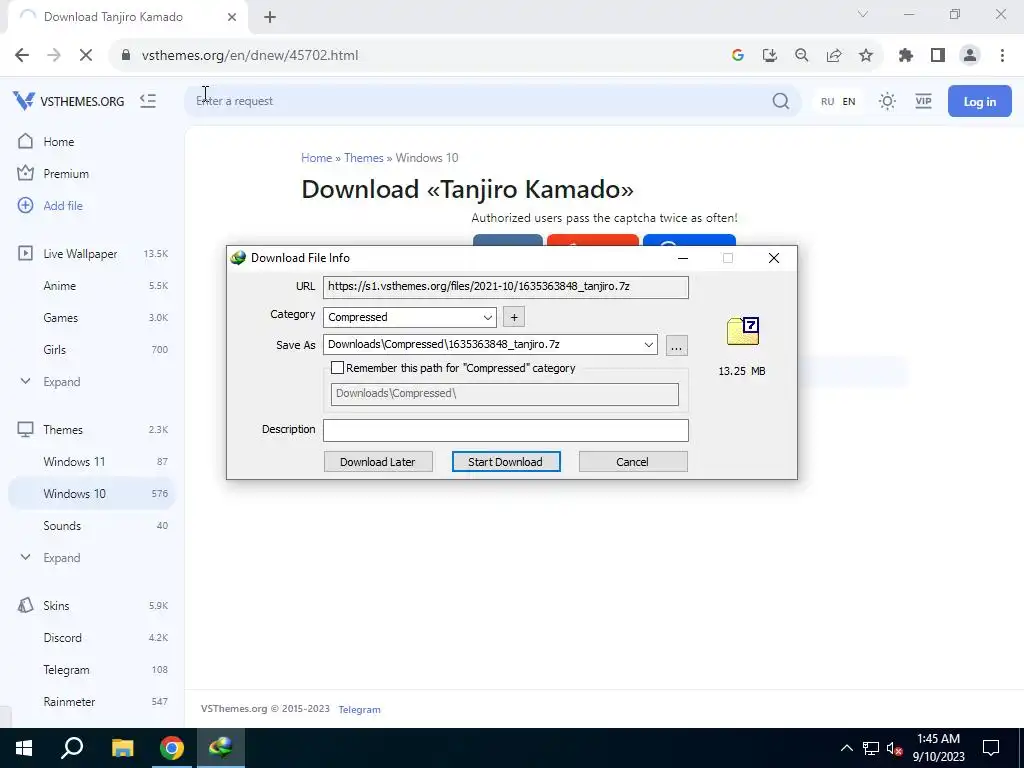1024x768 pixels.
Task: Open the Windows Start menu
Action: coord(24,748)
